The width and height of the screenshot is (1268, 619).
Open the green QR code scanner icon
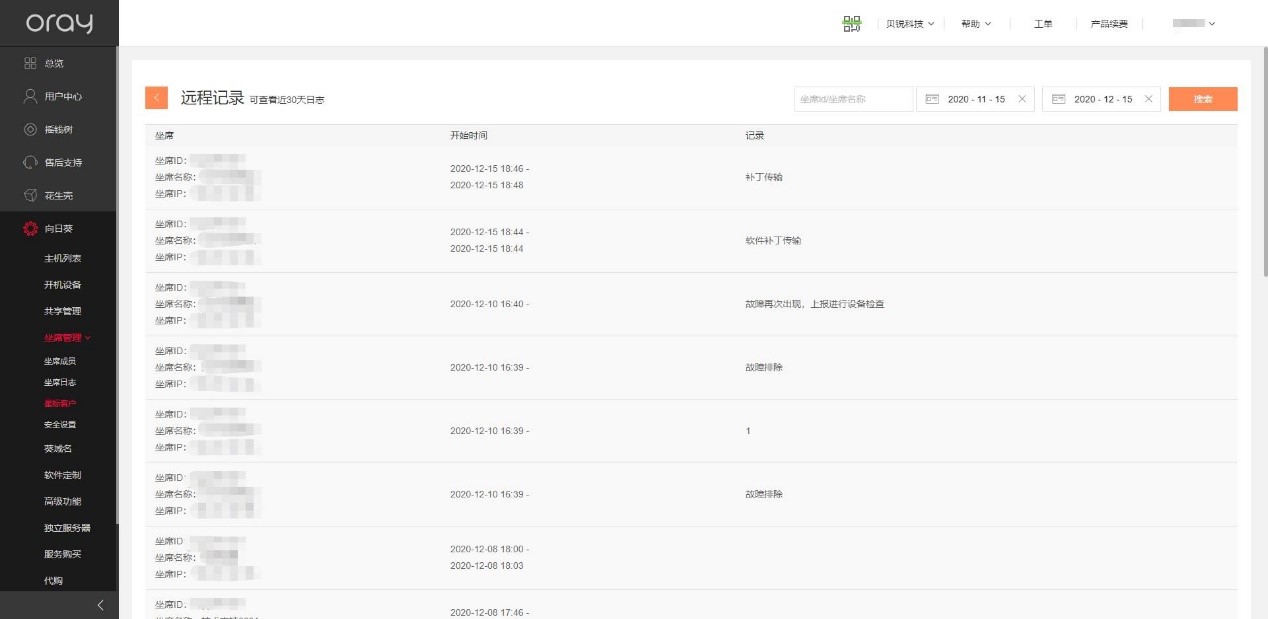tap(852, 23)
